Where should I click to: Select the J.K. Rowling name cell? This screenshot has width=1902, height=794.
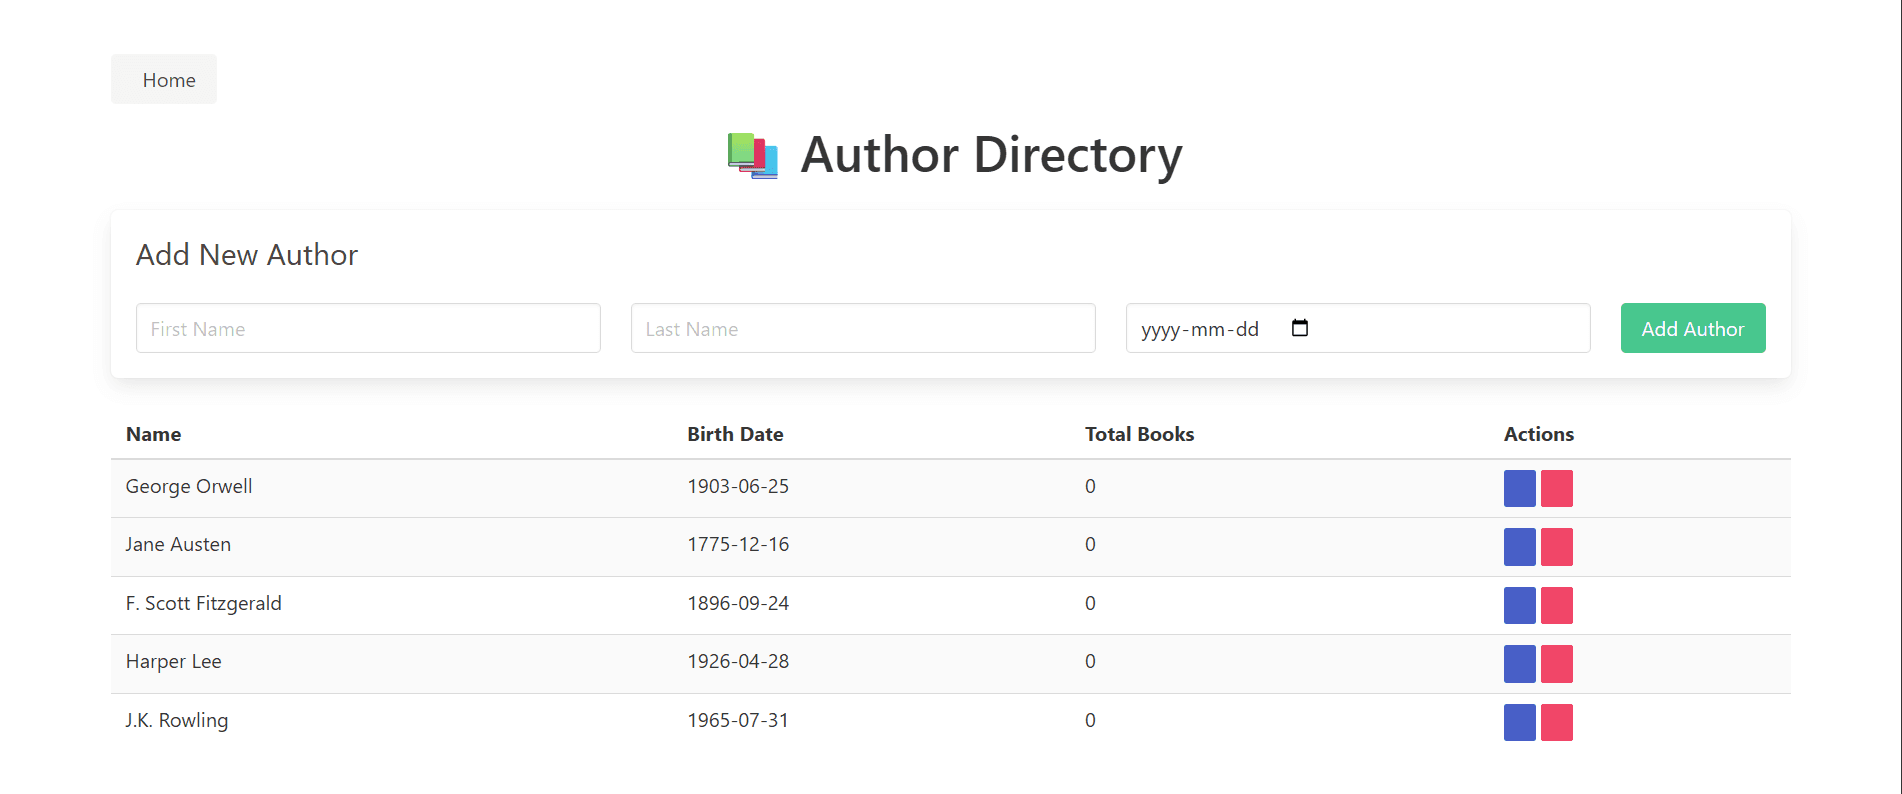(x=177, y=720)
